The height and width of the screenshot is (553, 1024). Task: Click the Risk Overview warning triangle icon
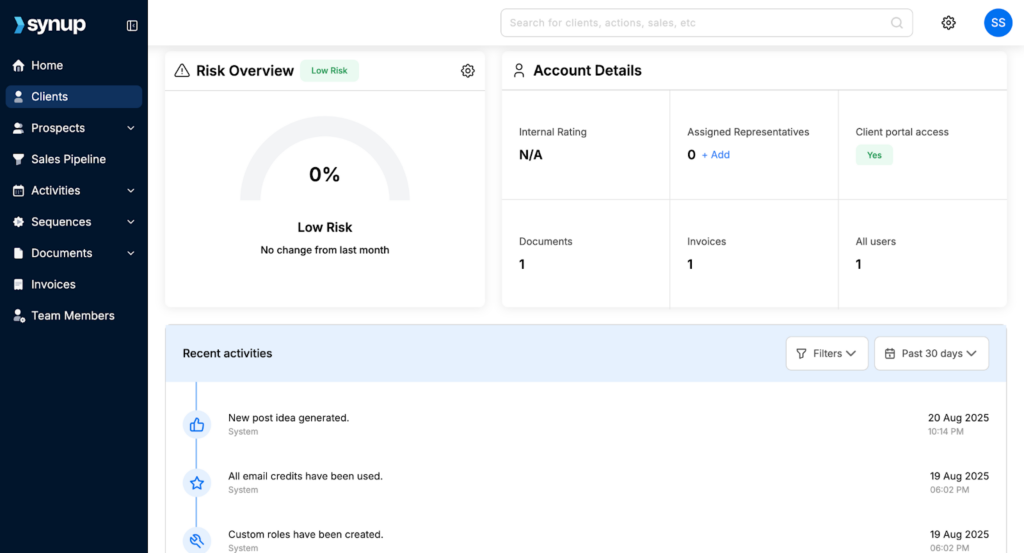182,71
